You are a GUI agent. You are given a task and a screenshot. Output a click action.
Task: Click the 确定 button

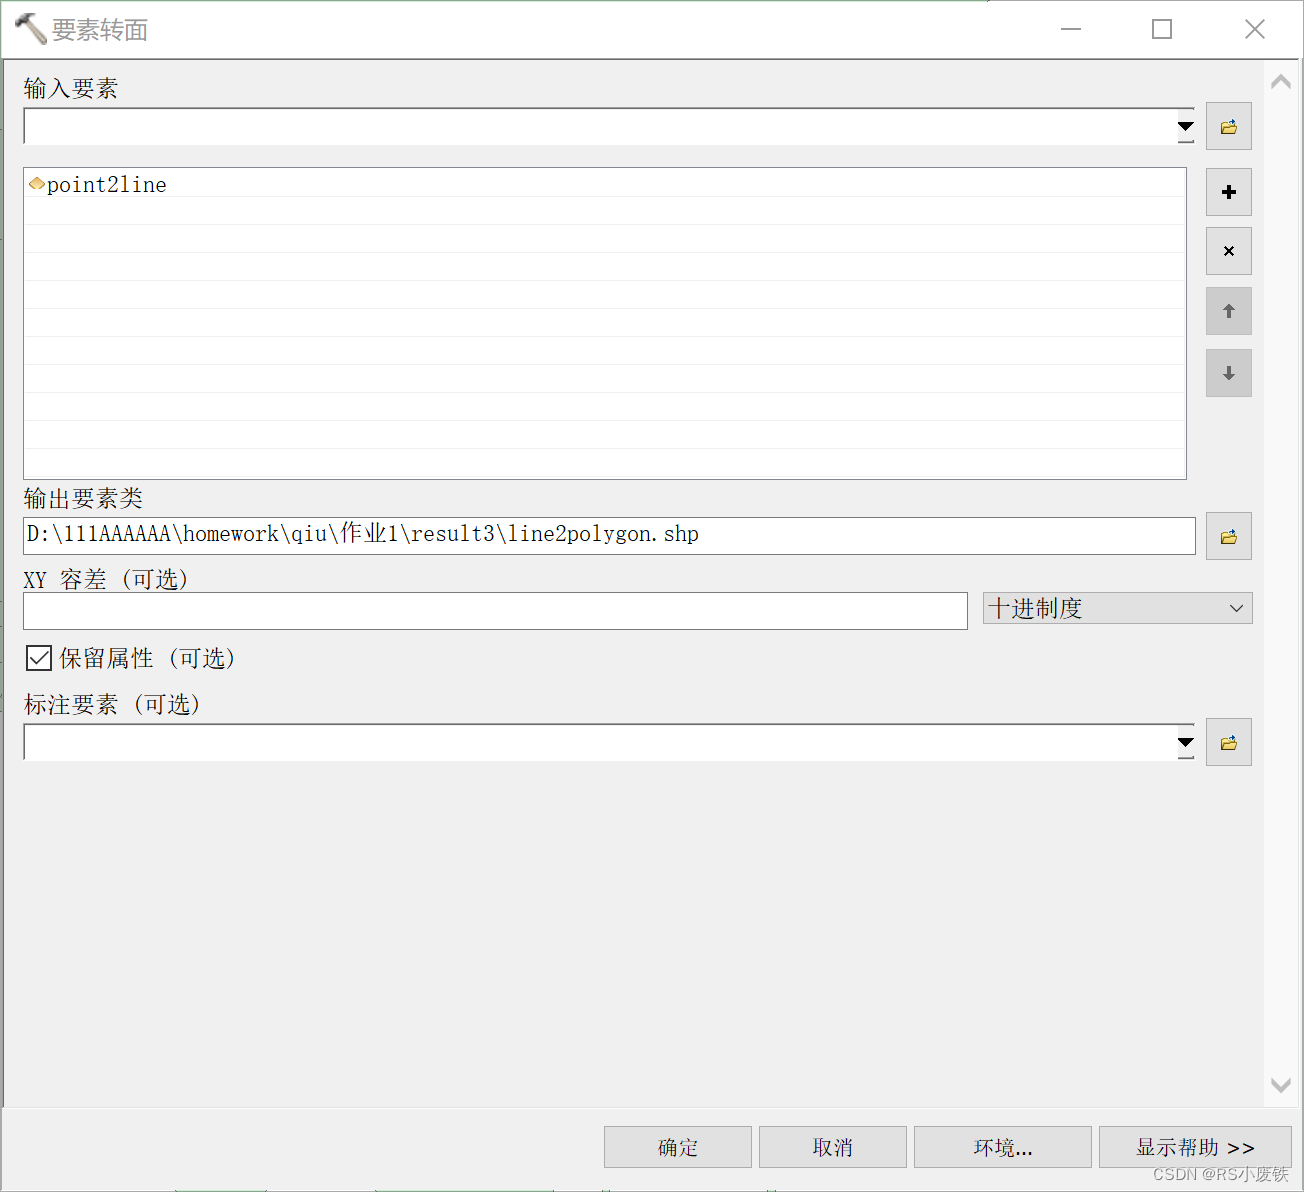pos(678,1147)
